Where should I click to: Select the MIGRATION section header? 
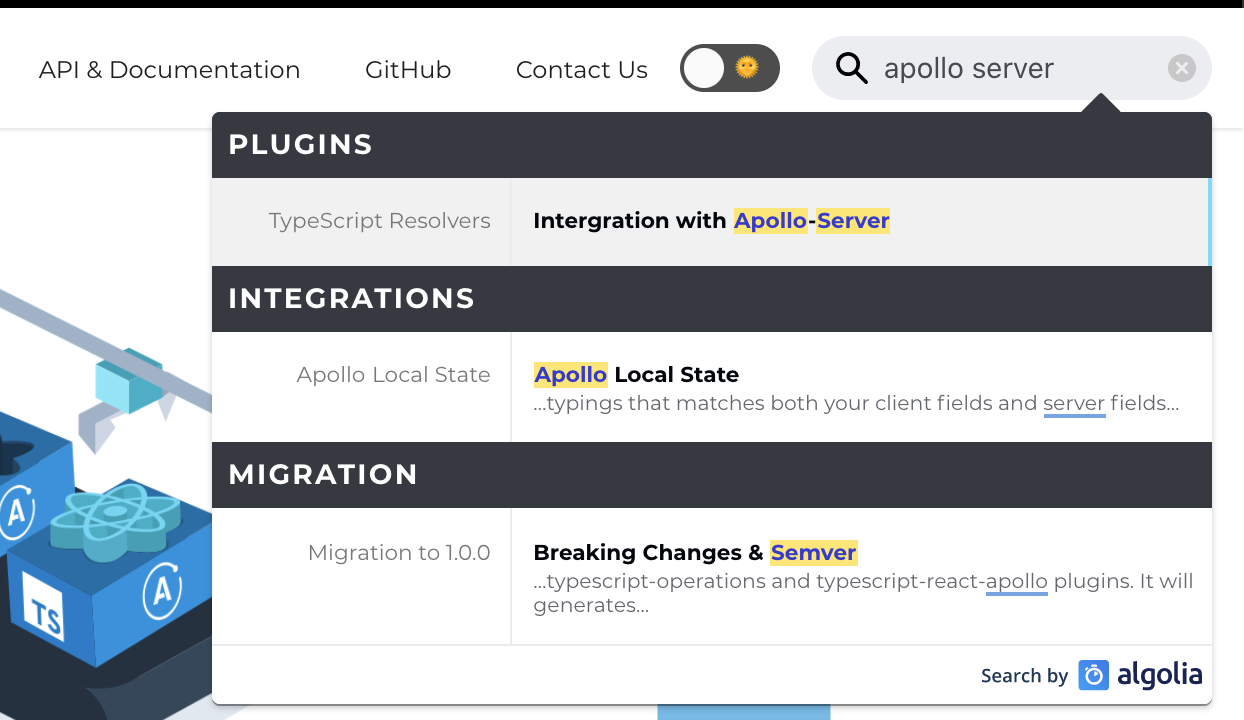pos(323,475)
